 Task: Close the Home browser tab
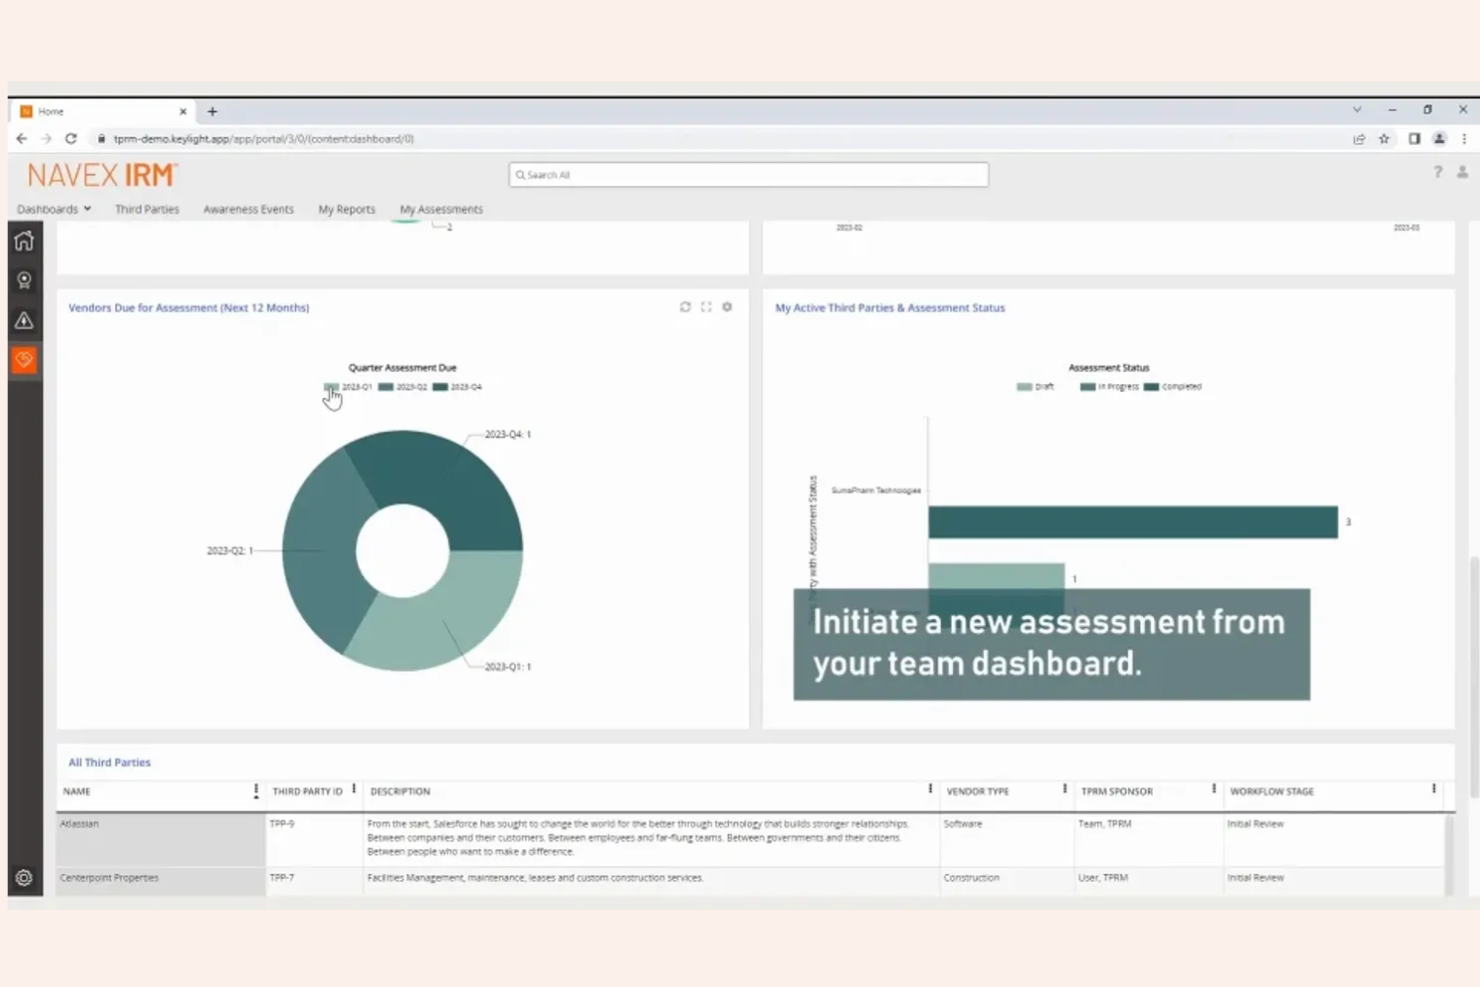[x=183, y=111]
